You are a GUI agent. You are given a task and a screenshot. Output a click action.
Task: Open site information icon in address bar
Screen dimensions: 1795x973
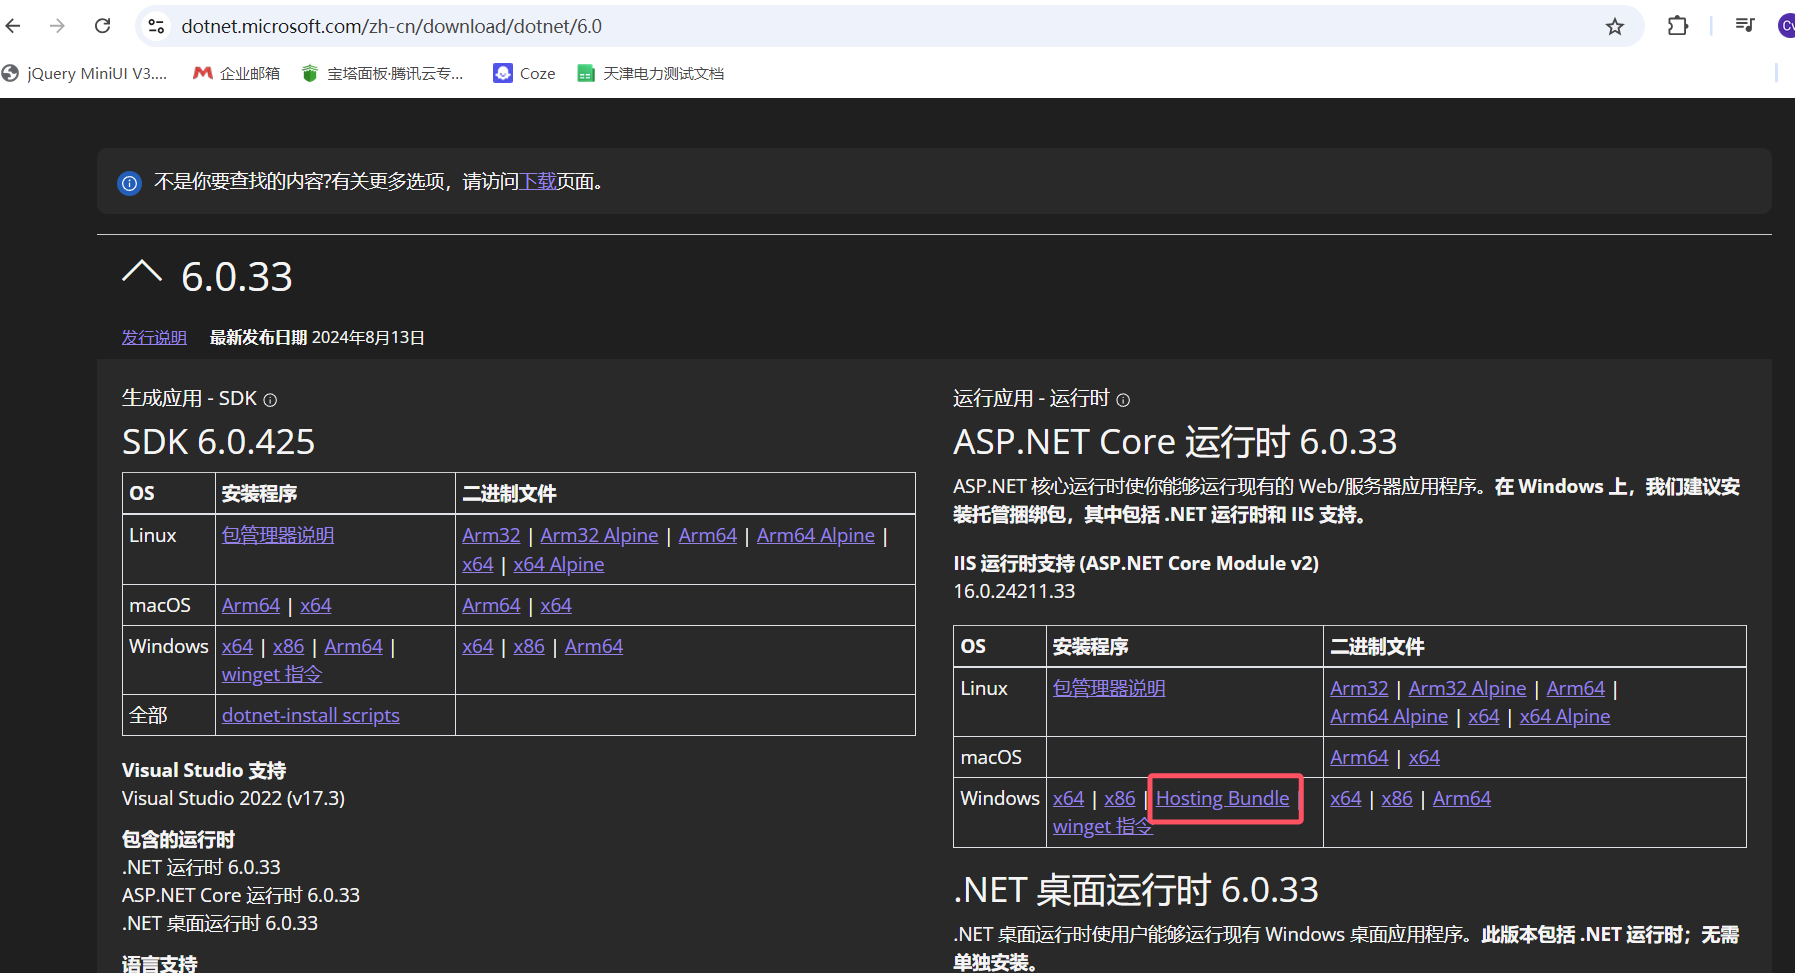pos(156,26)
